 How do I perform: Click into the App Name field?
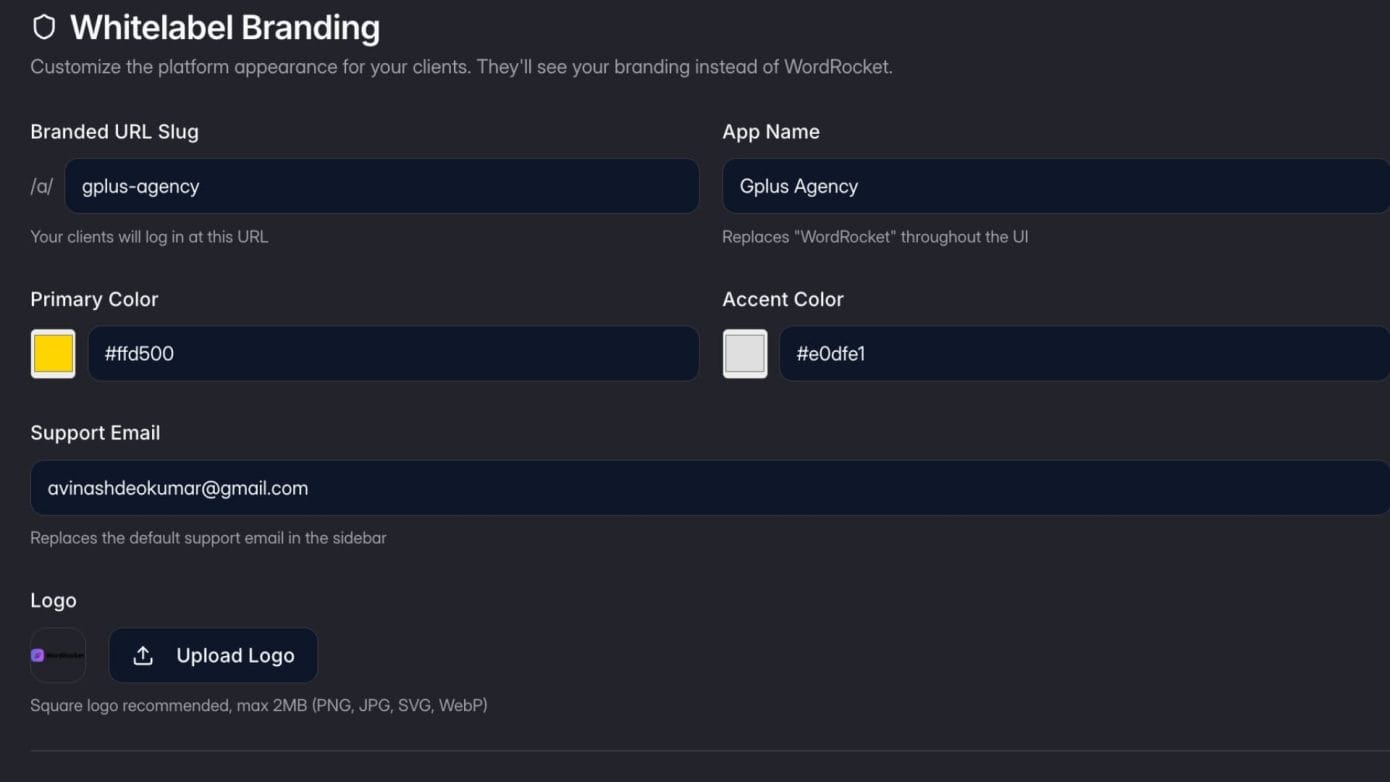(1055, 186)
